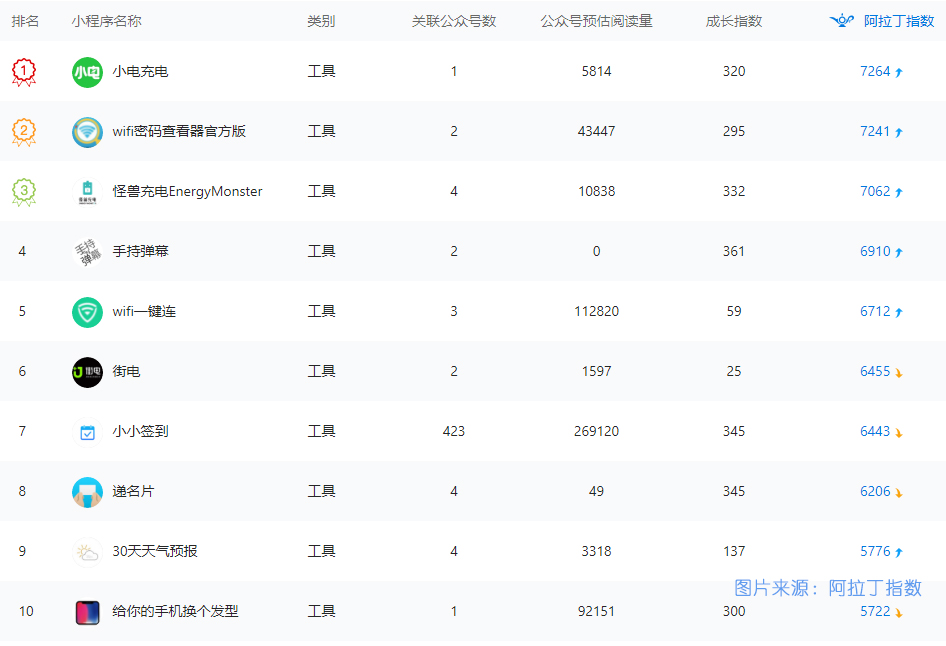Click the index value 7241
This screenshot has height=646, width=946.
click(875, 131)
